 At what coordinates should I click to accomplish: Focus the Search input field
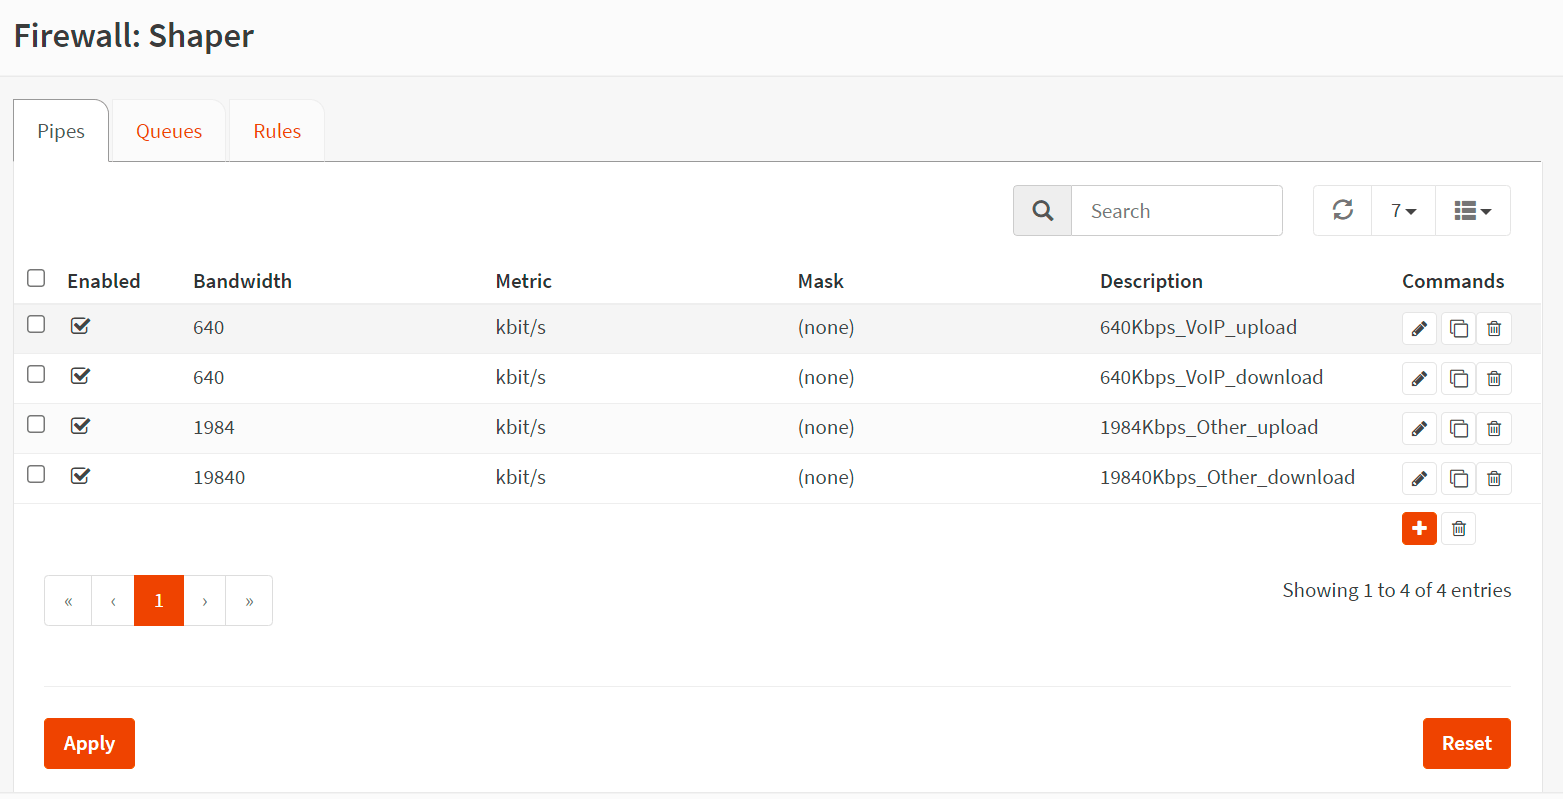[1176, 211]
